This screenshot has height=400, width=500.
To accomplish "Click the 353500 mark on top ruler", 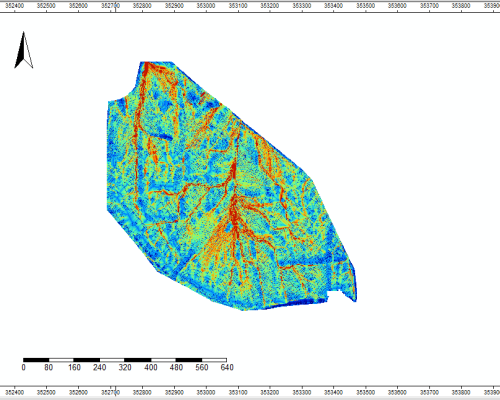I will (365, 6).
